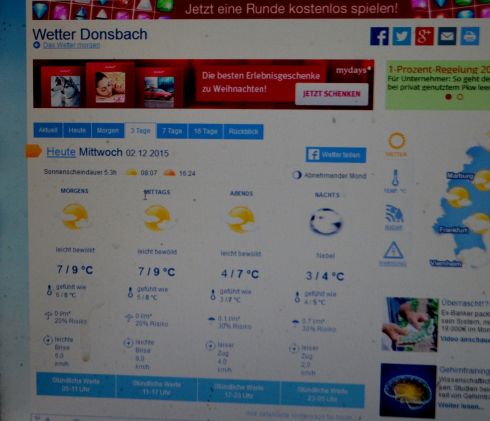Click the 1-Prozent-Regelung ad headline

(x=439, y=70)
